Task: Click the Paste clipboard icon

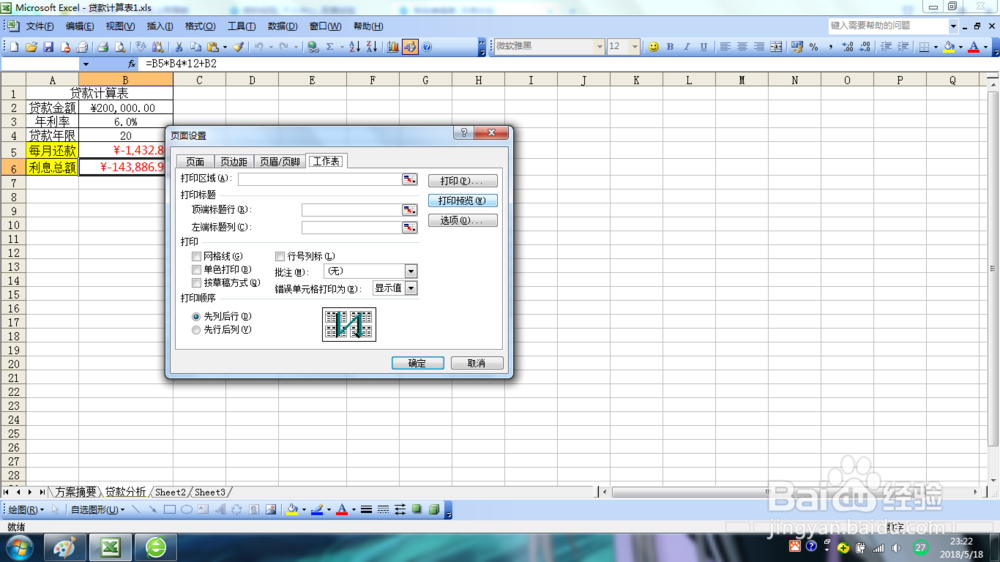Action: [x=213, y=47]
